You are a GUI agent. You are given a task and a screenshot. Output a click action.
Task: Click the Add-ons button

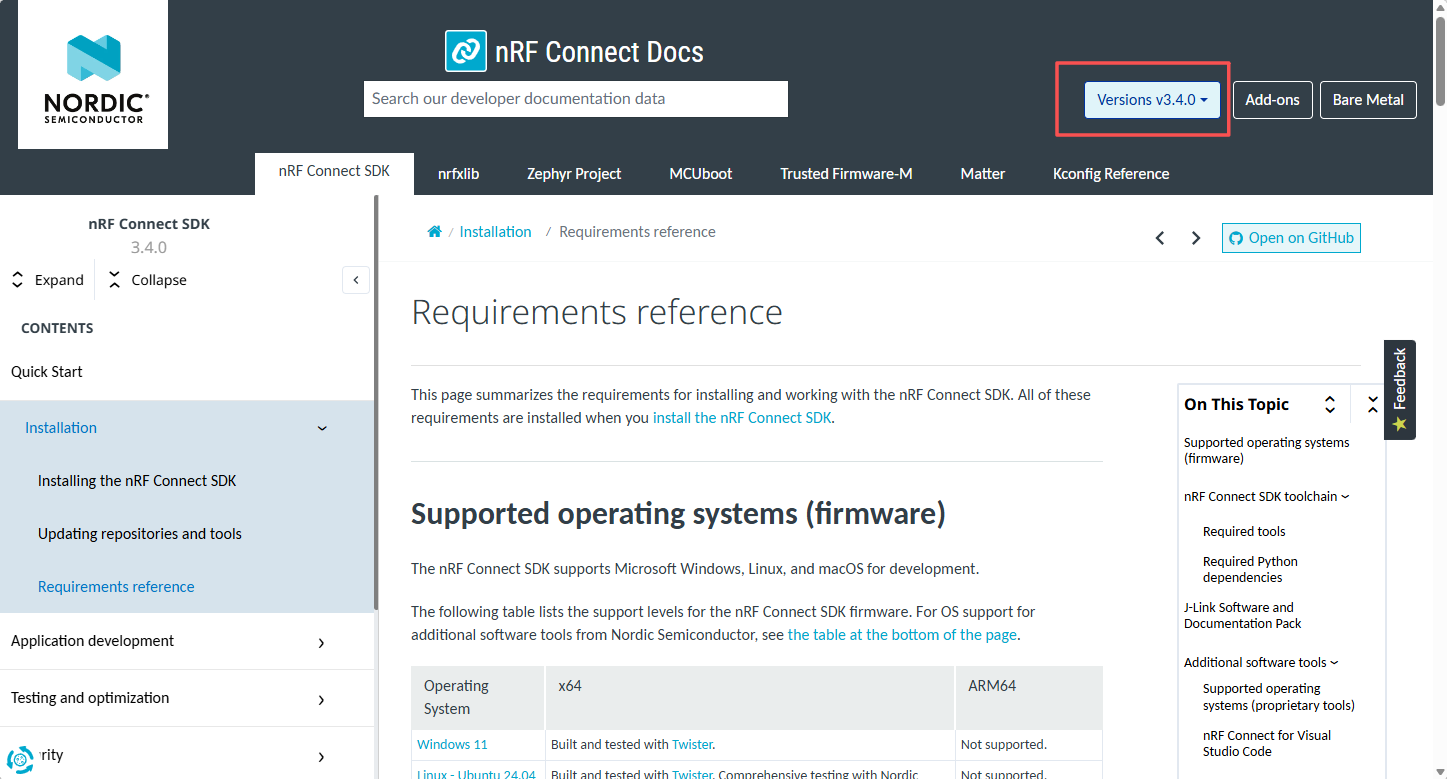(1272, 100)
